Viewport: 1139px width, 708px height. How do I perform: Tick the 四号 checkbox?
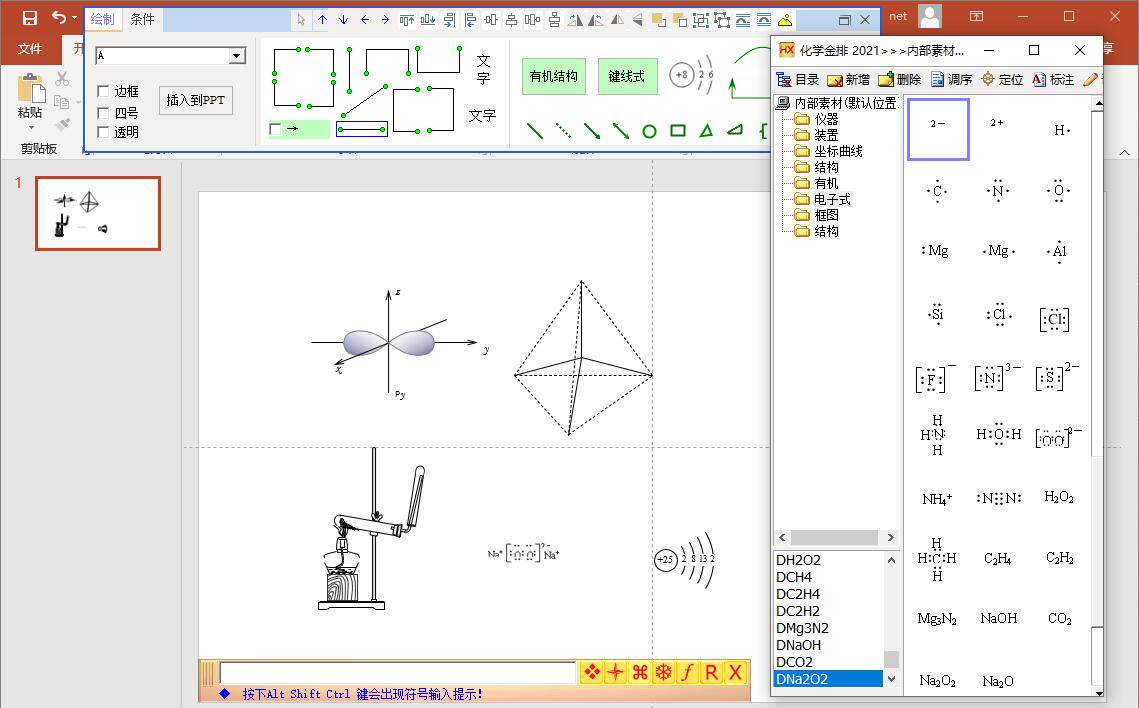pos(103,113)
